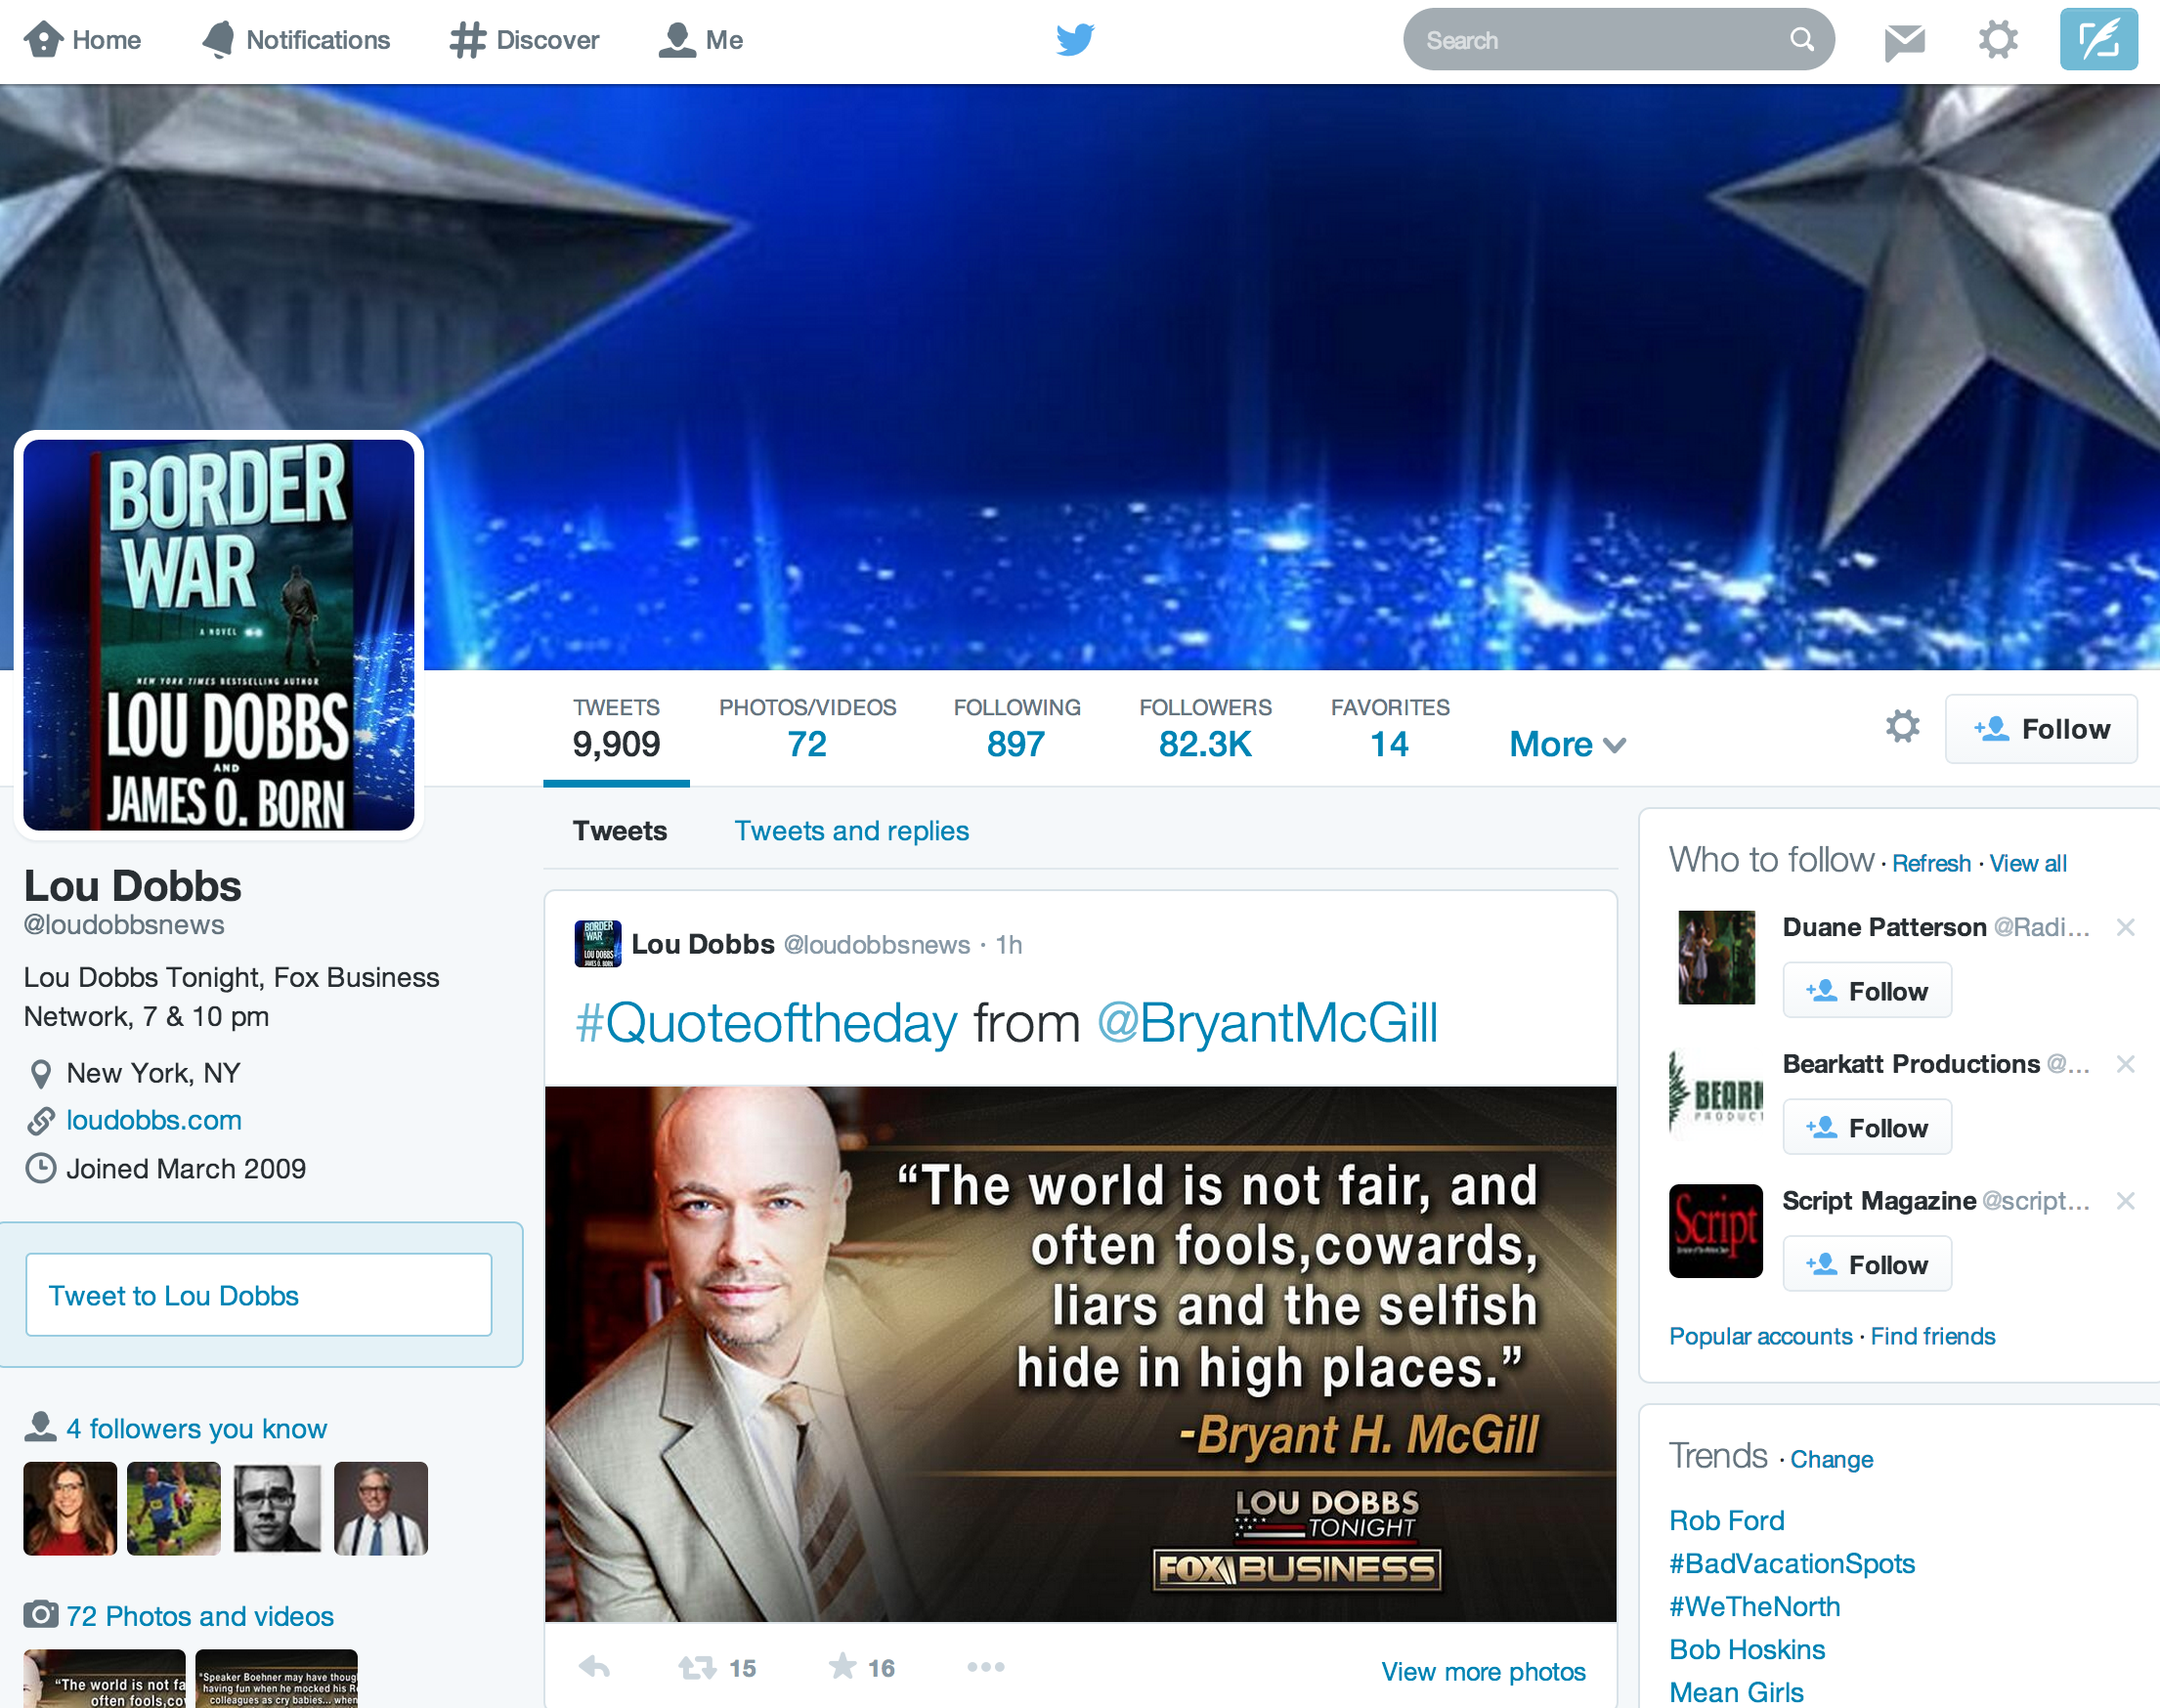Click View more photos
Screen dimensions: 2160x1708
click(1483, 1672)
